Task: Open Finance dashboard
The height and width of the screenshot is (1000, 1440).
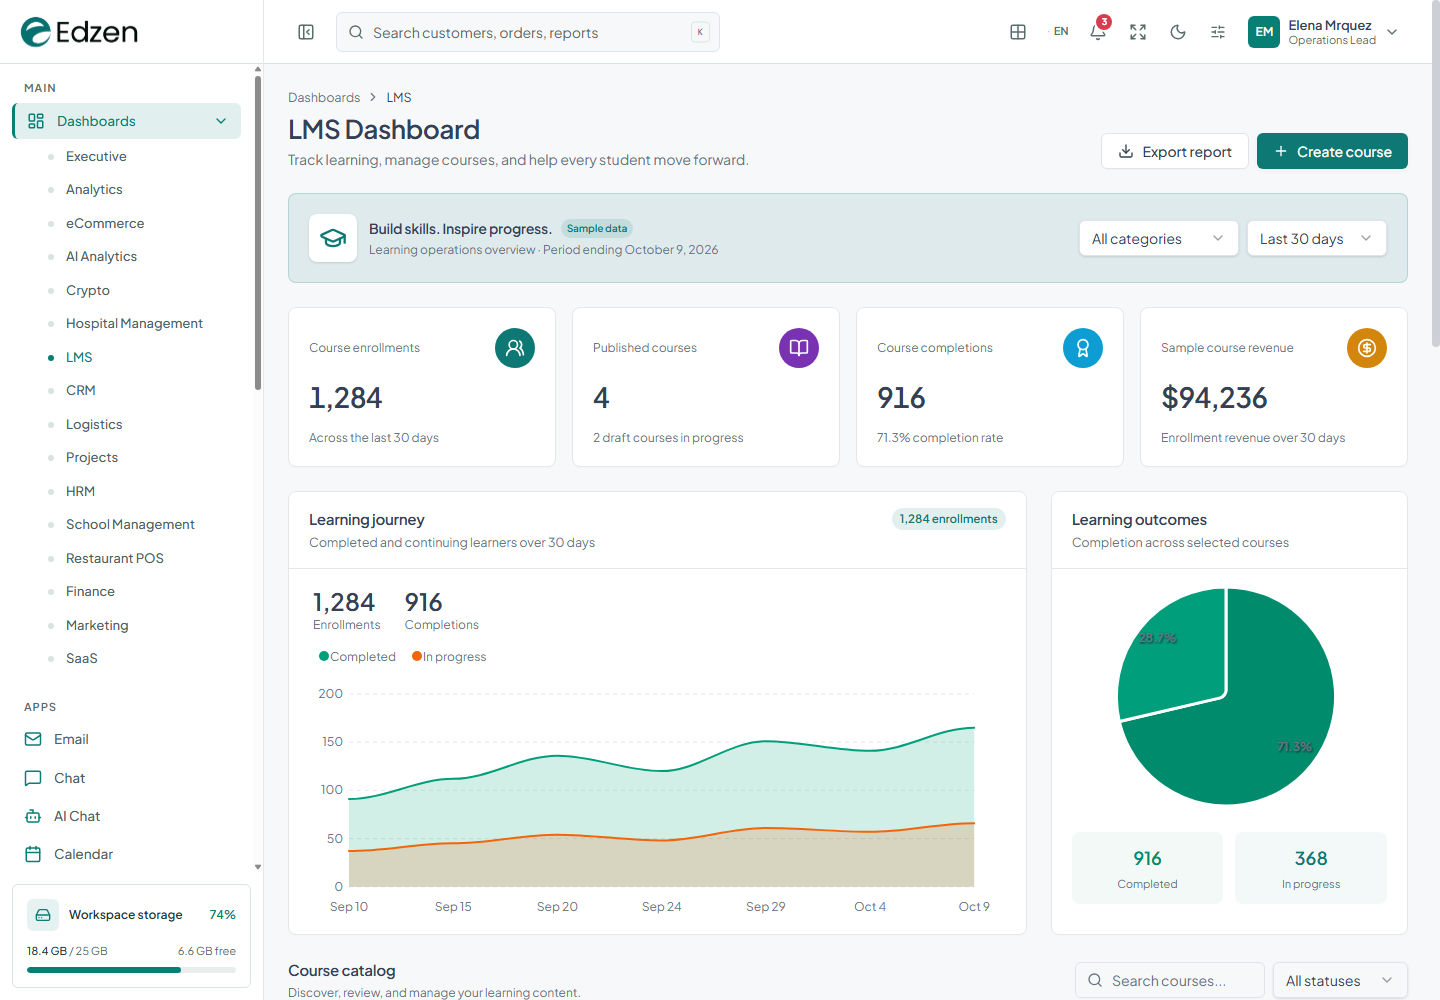Action: pyautogui.click(x=90, y=591)
